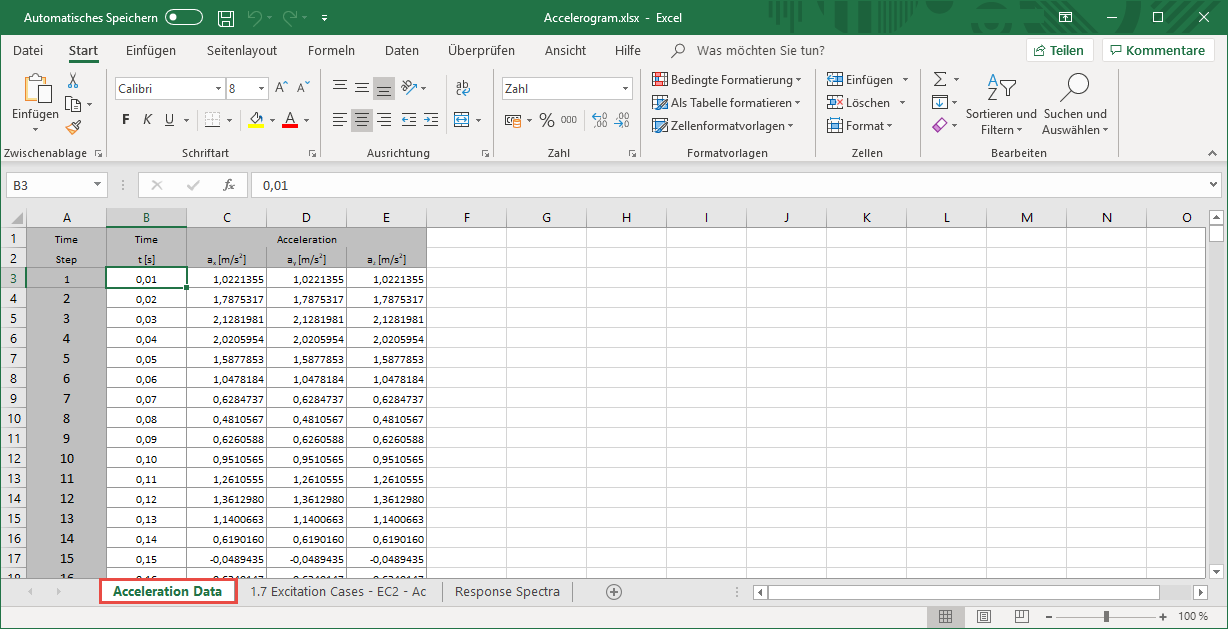Open the Formeln ribbon tab

click(x=331, y=50)
